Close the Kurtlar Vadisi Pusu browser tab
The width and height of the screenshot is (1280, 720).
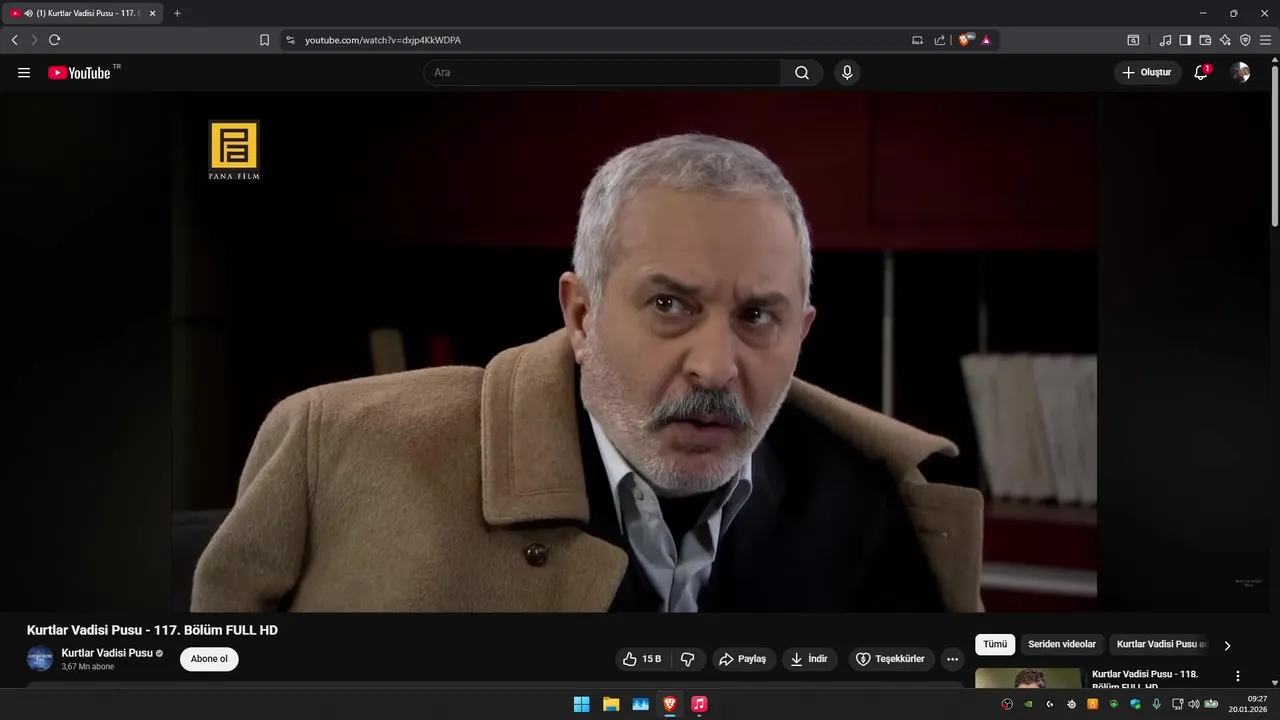pyautogui.click(x=153, y=13)
